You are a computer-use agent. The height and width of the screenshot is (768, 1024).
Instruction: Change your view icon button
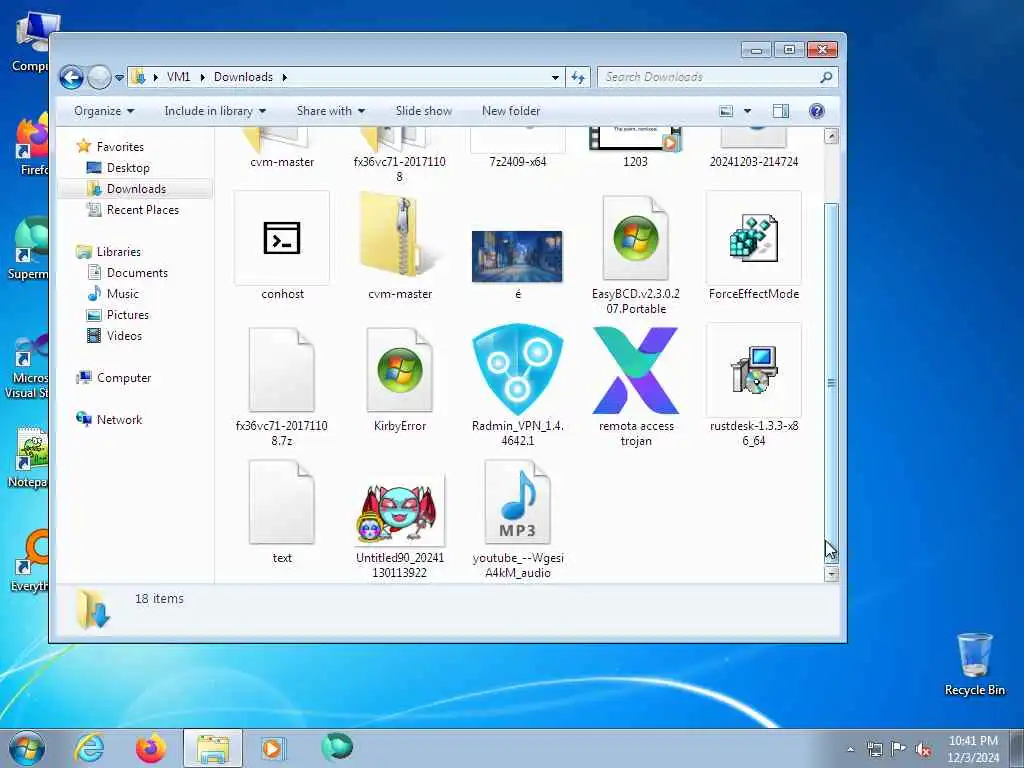(x=726, y=111)
